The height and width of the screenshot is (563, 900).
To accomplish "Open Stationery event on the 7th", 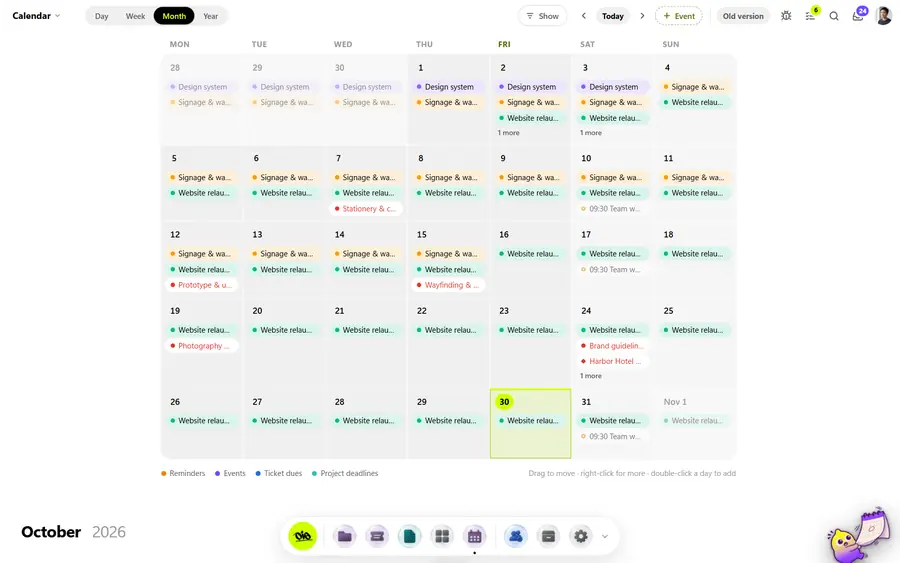I will click(x=366, y=209).
